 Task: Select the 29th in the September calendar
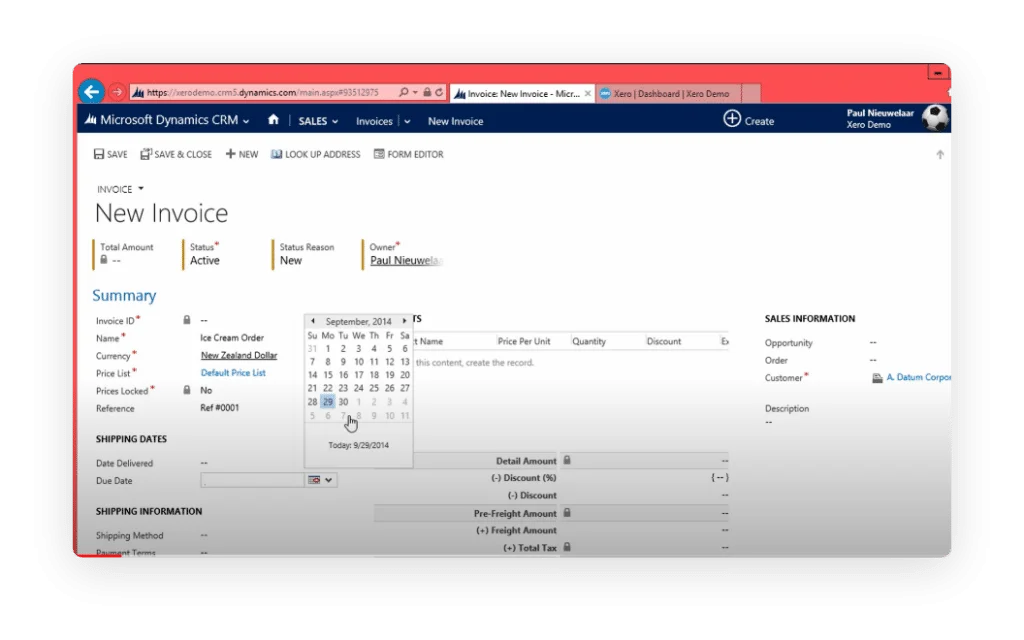pyautogui.click(x=328, y=401)
